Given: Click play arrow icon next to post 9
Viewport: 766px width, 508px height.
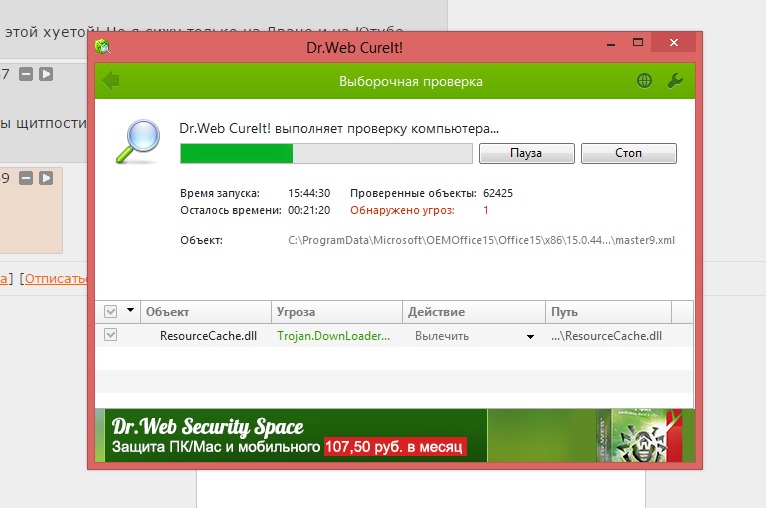Looking at the screenshot, I should click(46, 178).
